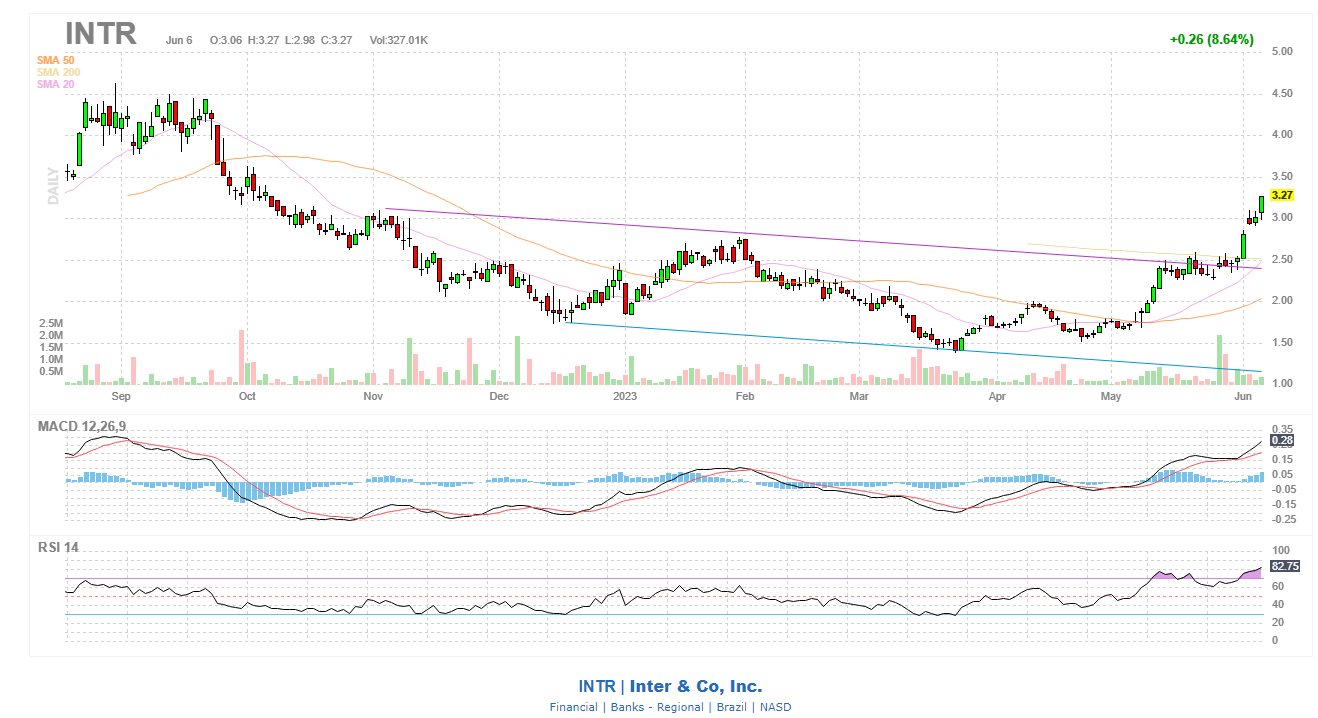Open the Financial sector link
The height and width of the screenshot is (718, 1318).
point(575,707)
